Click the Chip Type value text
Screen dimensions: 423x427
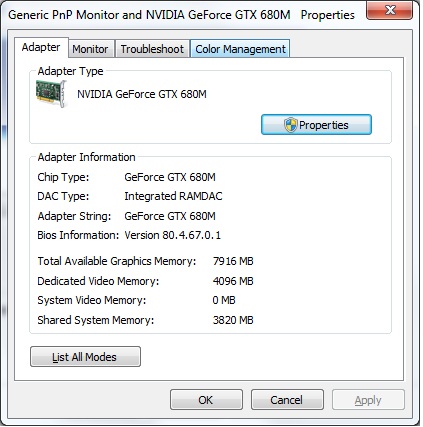[170, 177]
